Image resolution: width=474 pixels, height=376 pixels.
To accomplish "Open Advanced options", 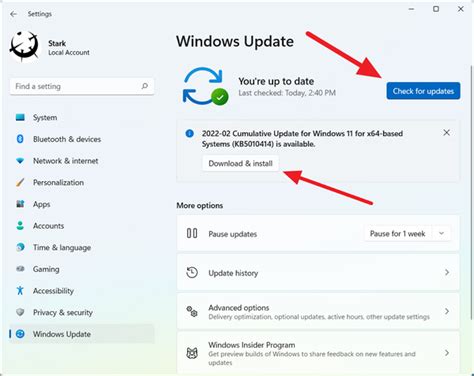I will [x=318, y=311].
